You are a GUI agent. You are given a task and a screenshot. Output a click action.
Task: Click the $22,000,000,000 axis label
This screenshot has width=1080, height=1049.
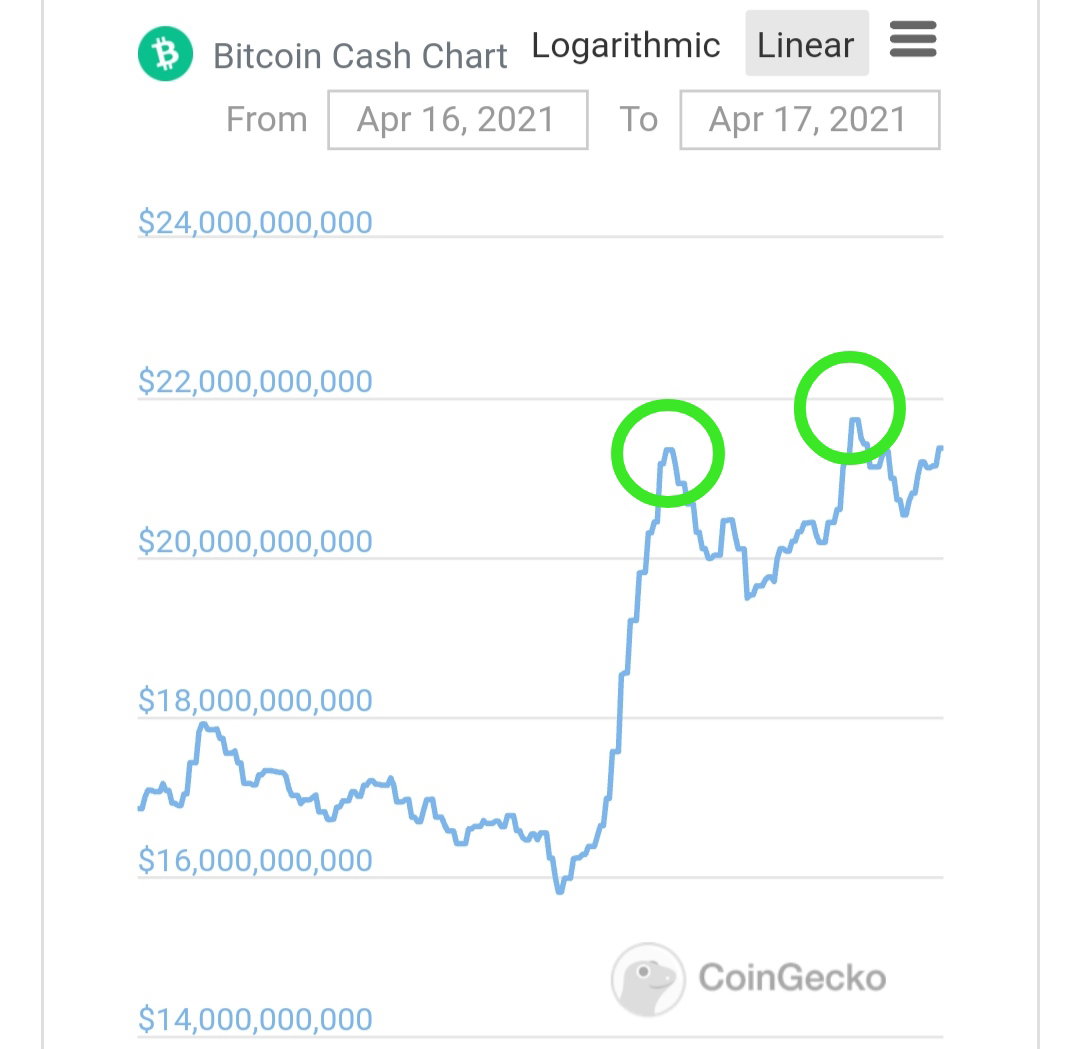(x=256, y=381)
